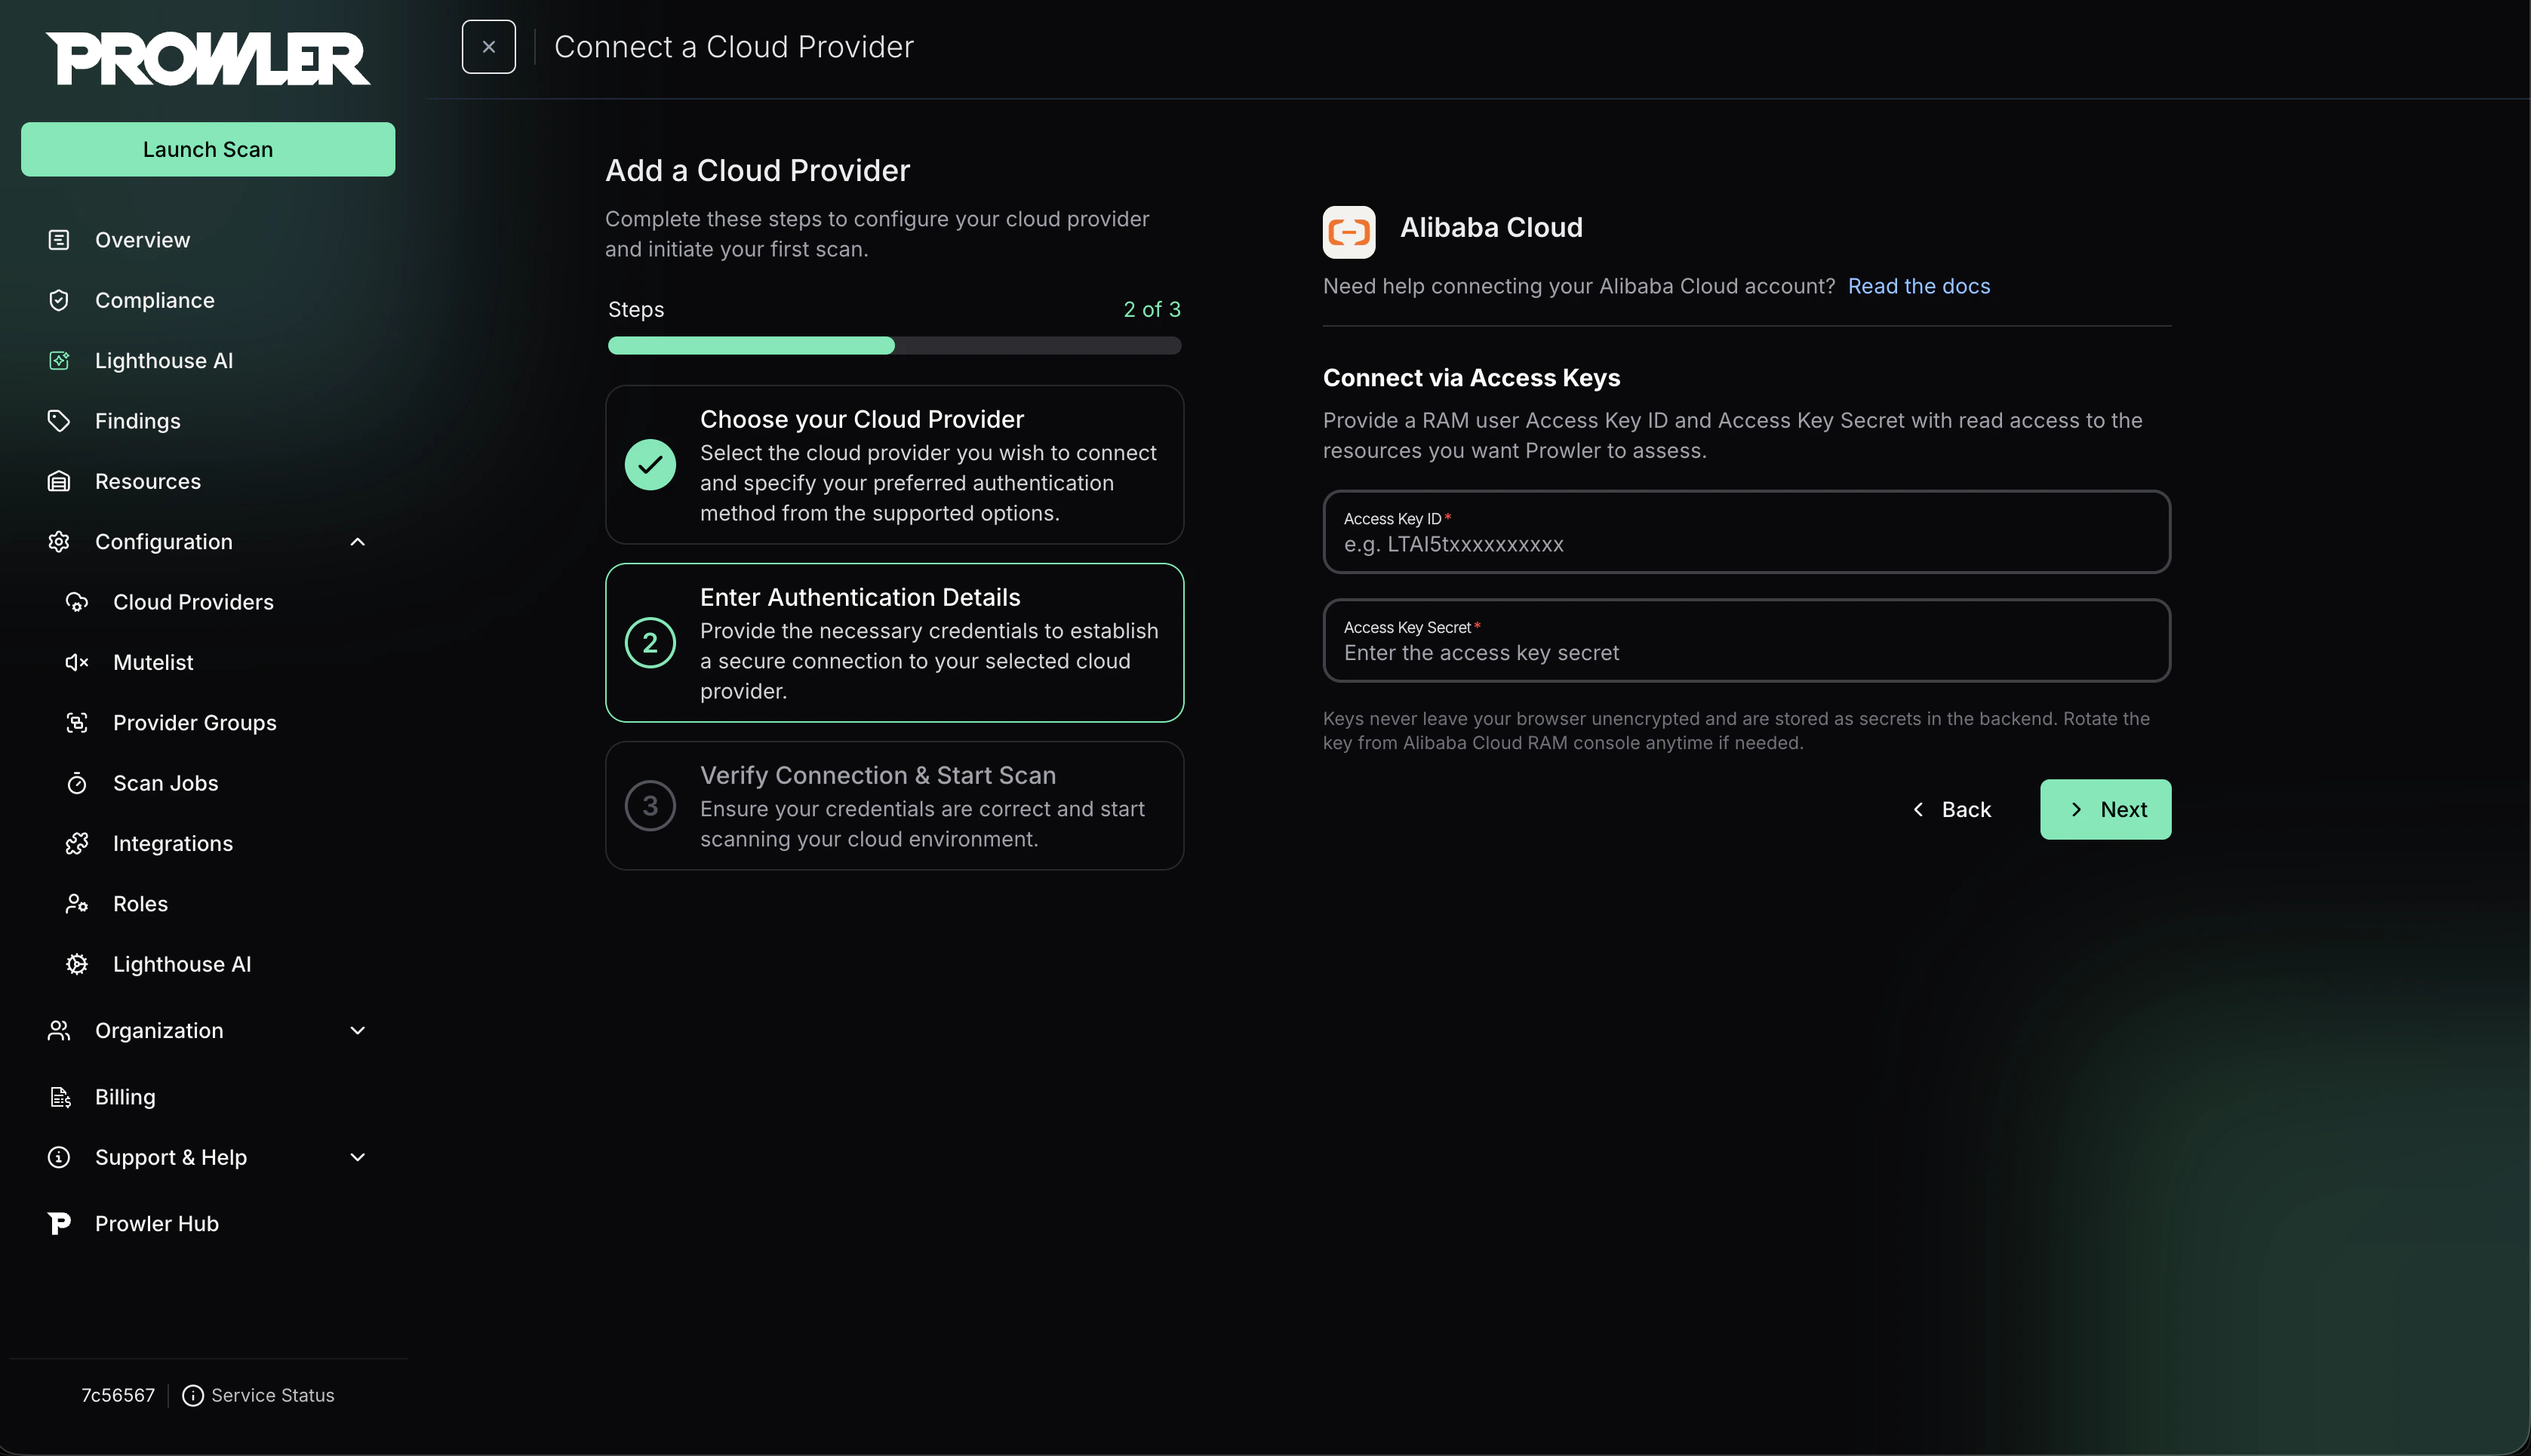Select step 3 'Verify Connection & Start Scan'

(x=894, y=806)
